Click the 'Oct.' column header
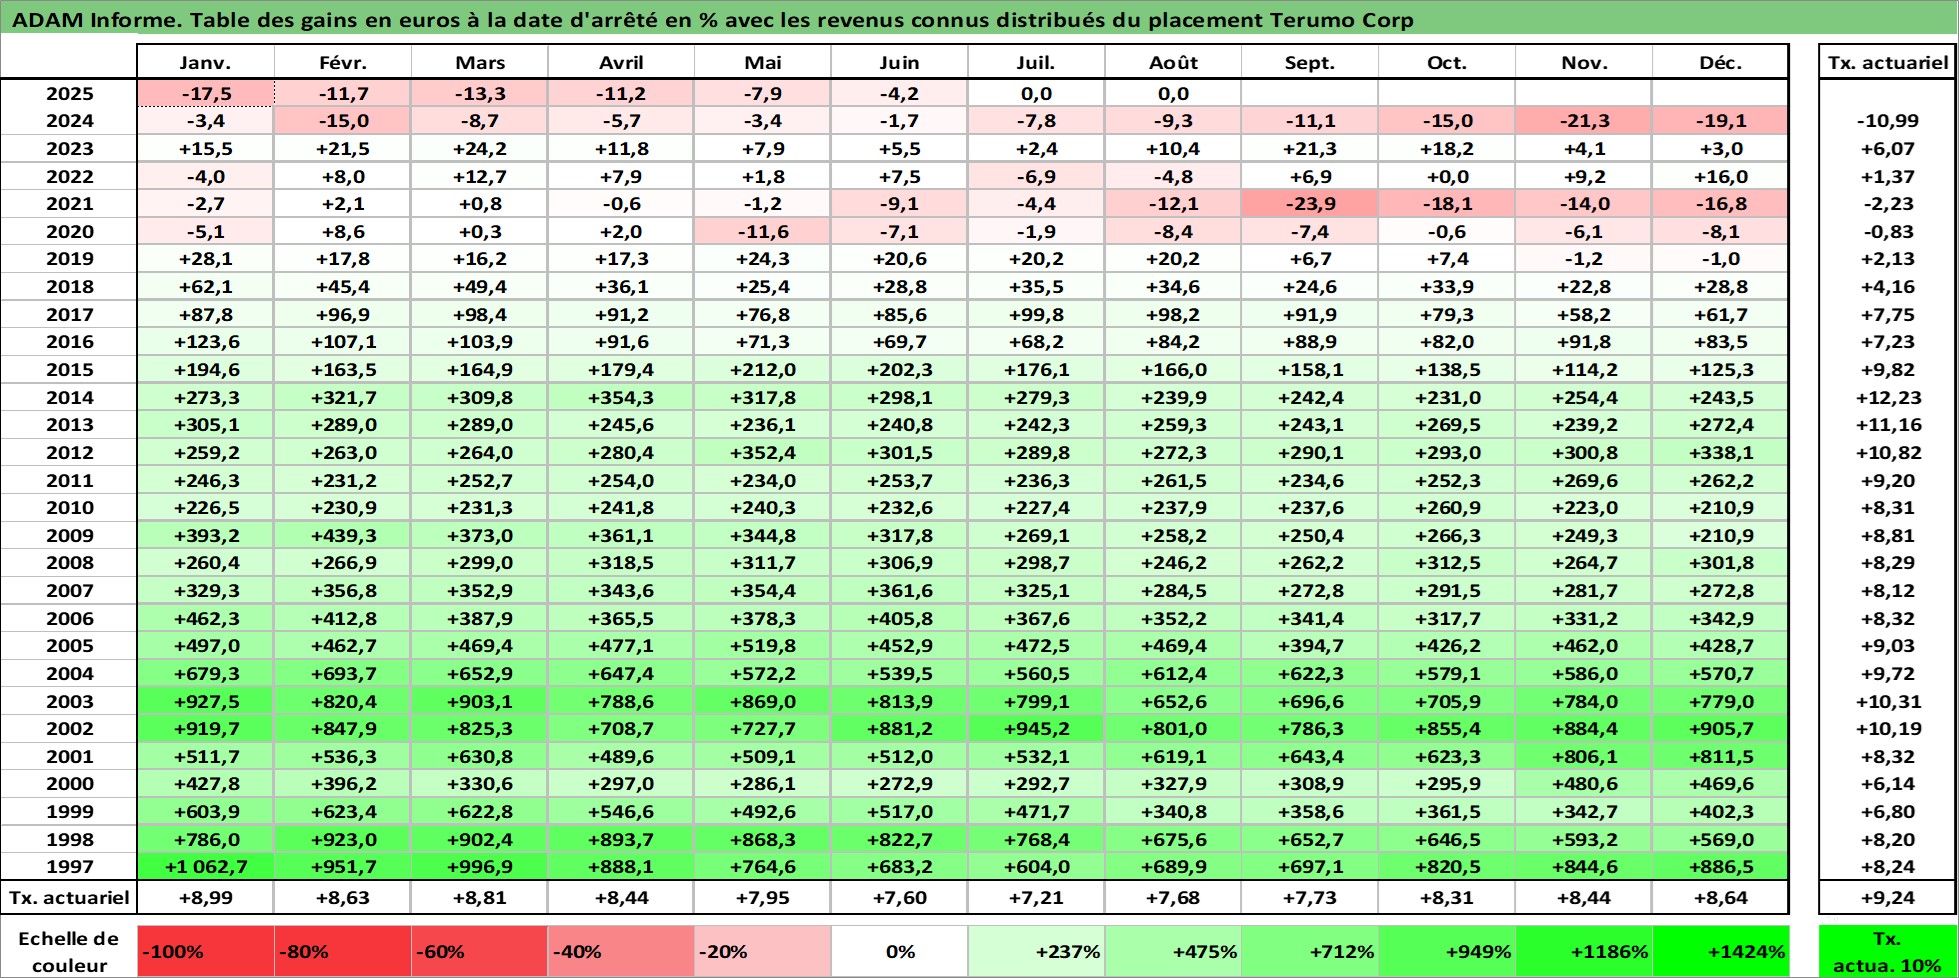Screen dimensions: 1959x978 (x=1447, y=62)
